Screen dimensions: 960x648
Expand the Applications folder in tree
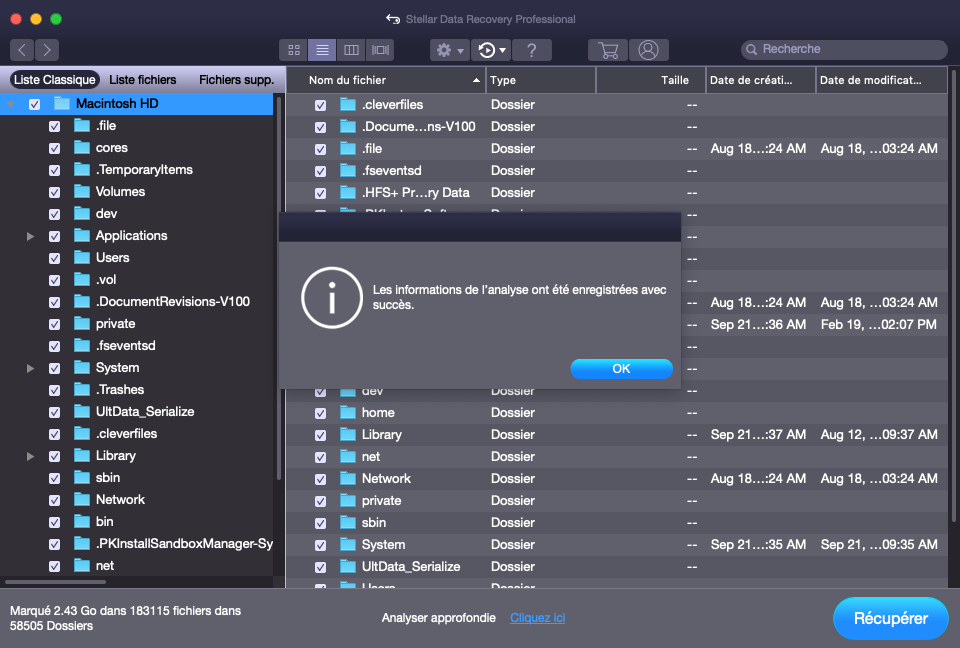30,236
